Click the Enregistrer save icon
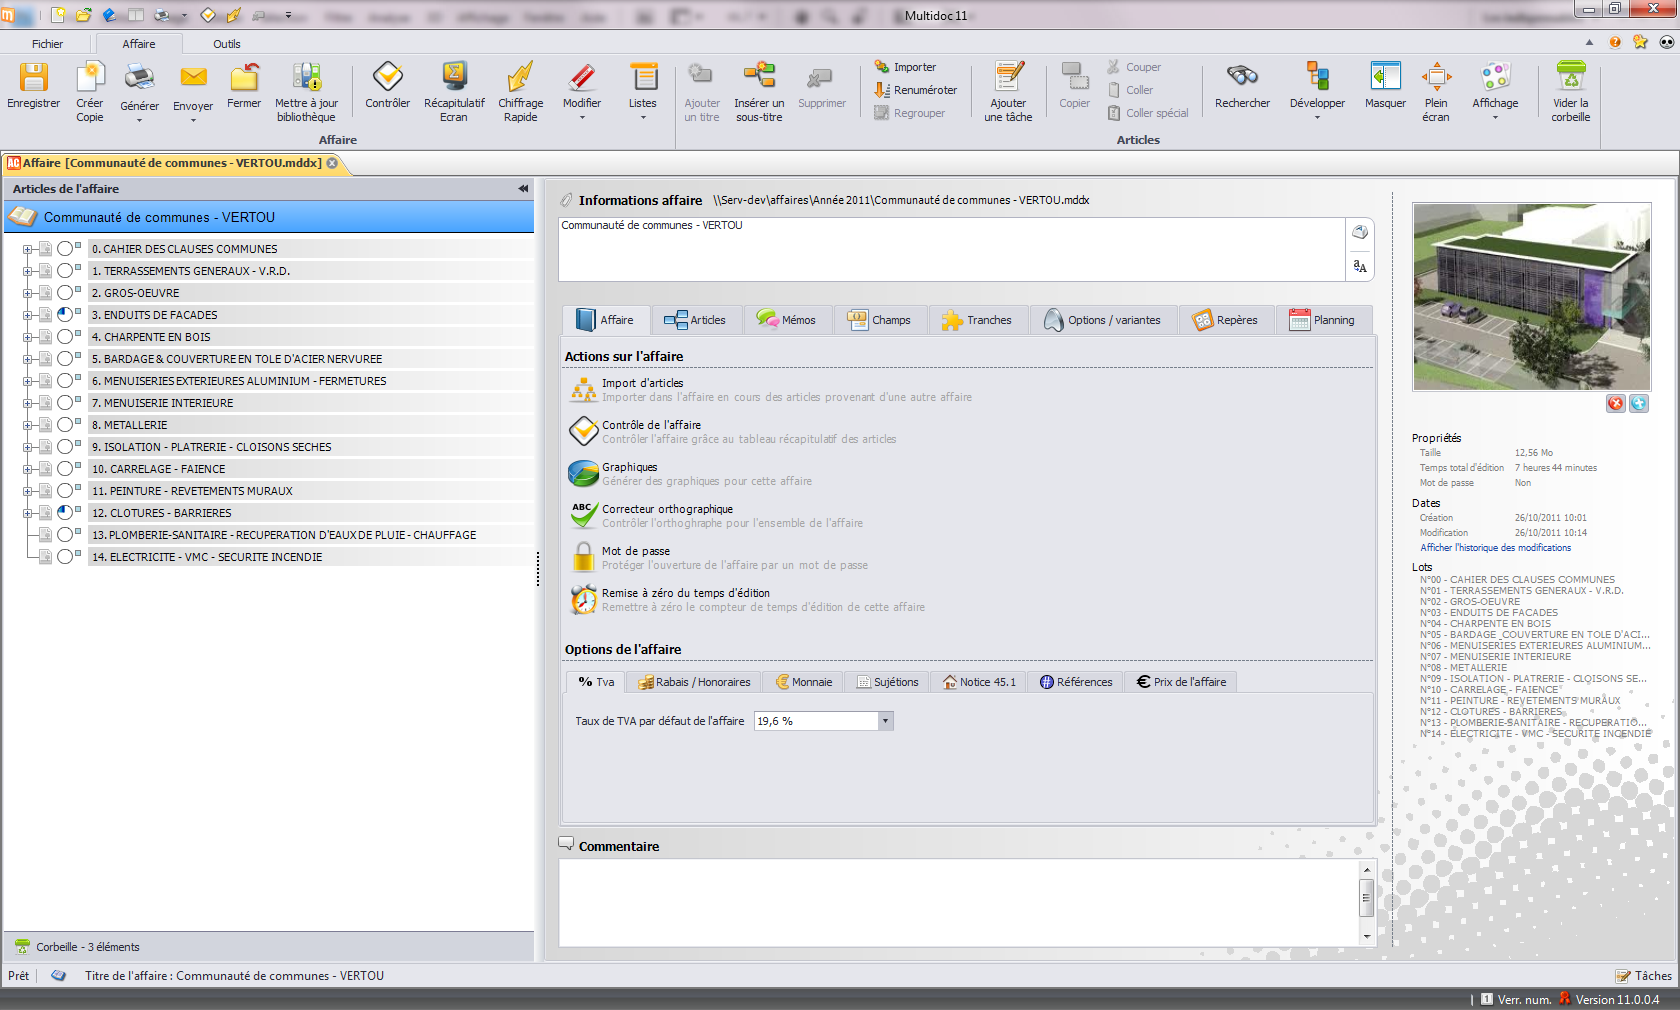The width and height of the screenshot is (1680, 1010). 33,78
